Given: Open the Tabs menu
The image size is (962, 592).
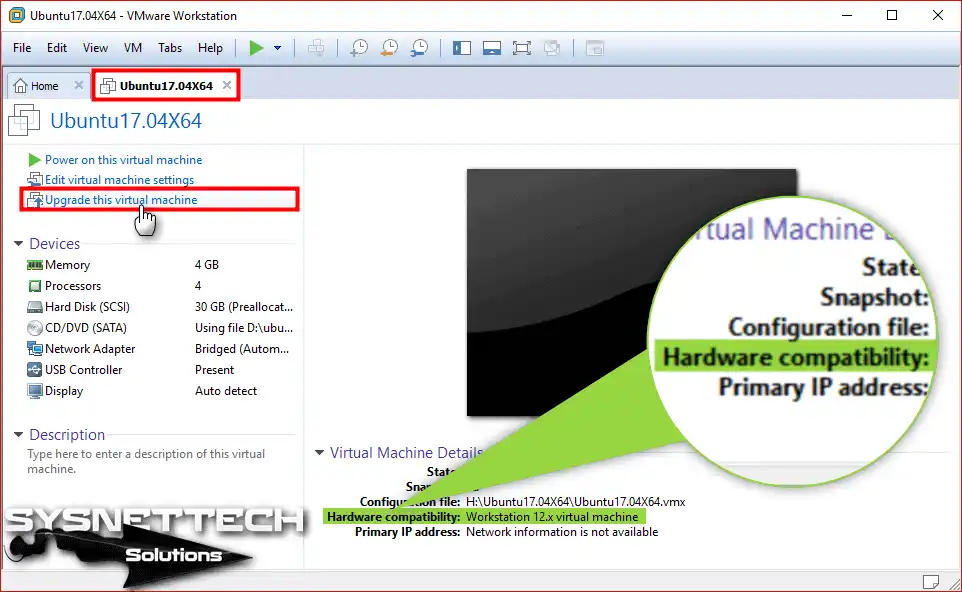Looking at the screenshot, I should [170, 48].
